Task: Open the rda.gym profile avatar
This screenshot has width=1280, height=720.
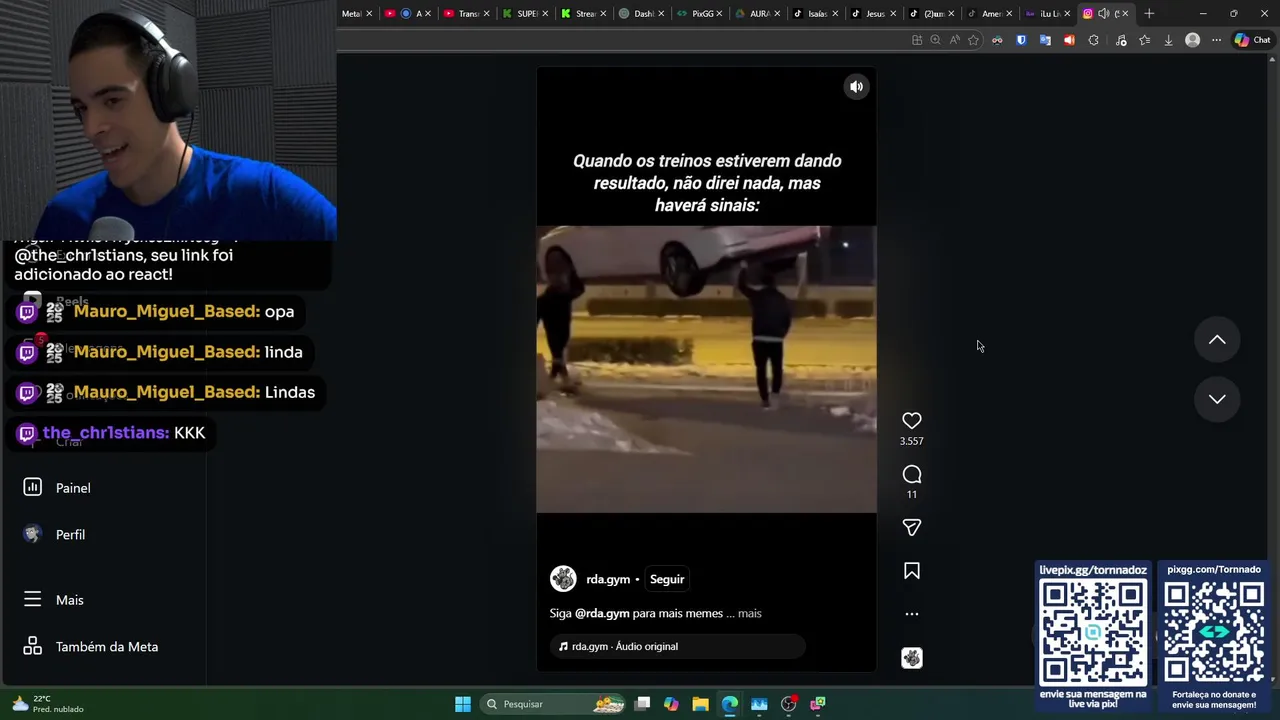Action: (563, 579)
